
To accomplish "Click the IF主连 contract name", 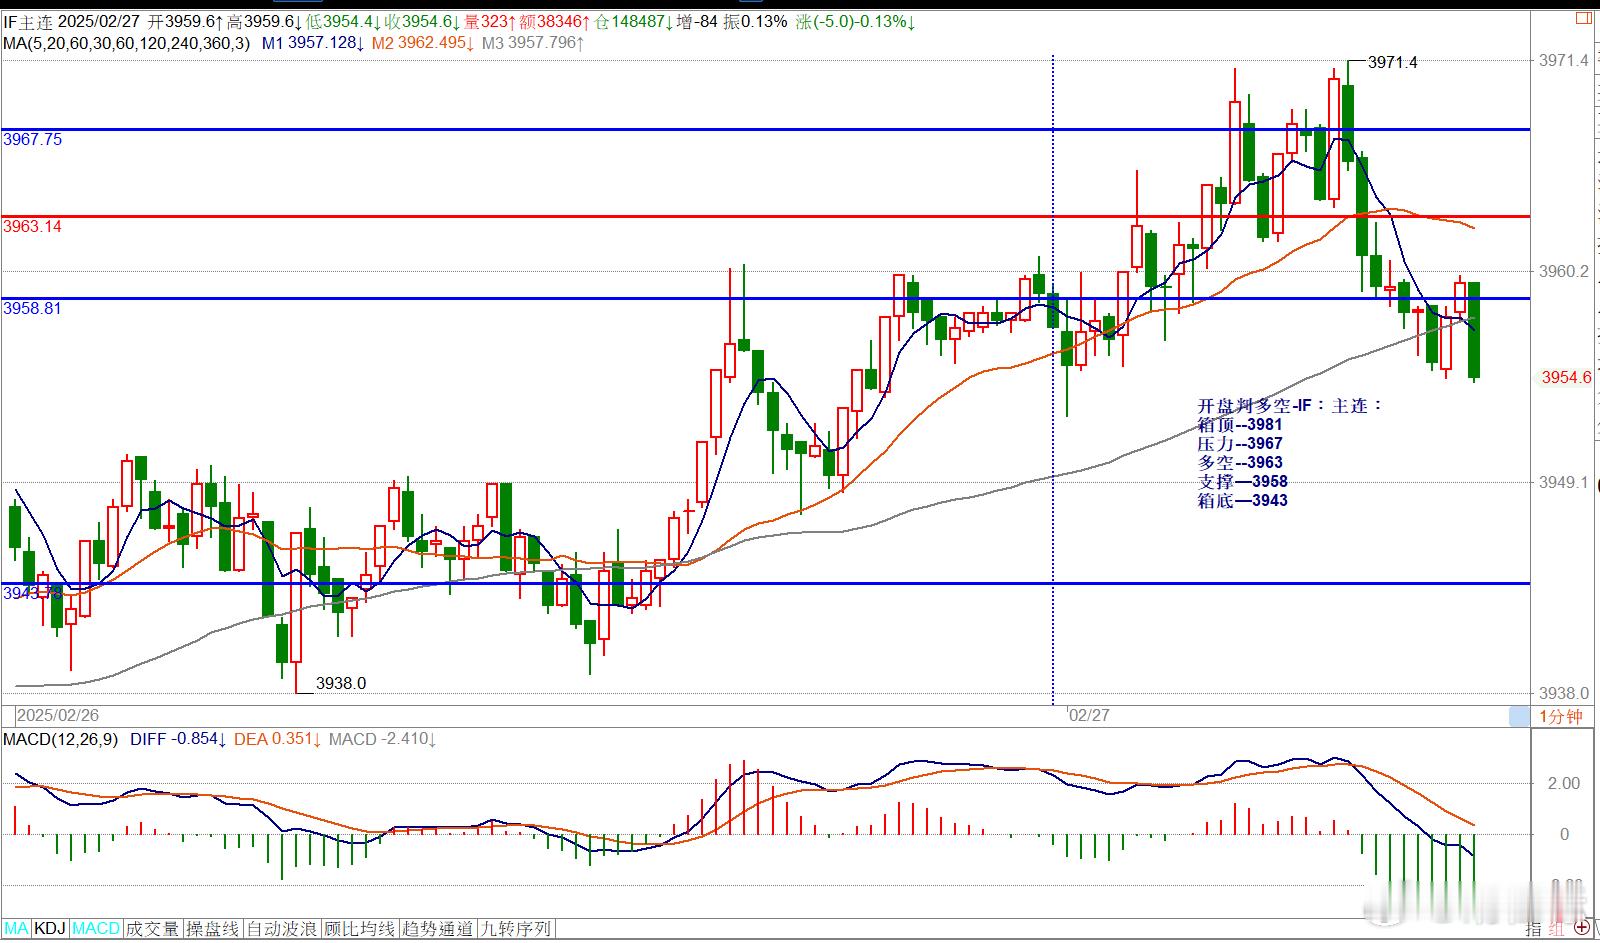I will [28, 22].
